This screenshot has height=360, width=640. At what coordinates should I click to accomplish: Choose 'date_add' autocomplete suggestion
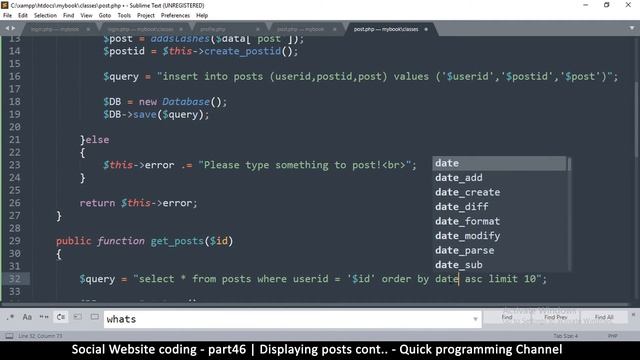pyautogui.click(x=500, y=178)
